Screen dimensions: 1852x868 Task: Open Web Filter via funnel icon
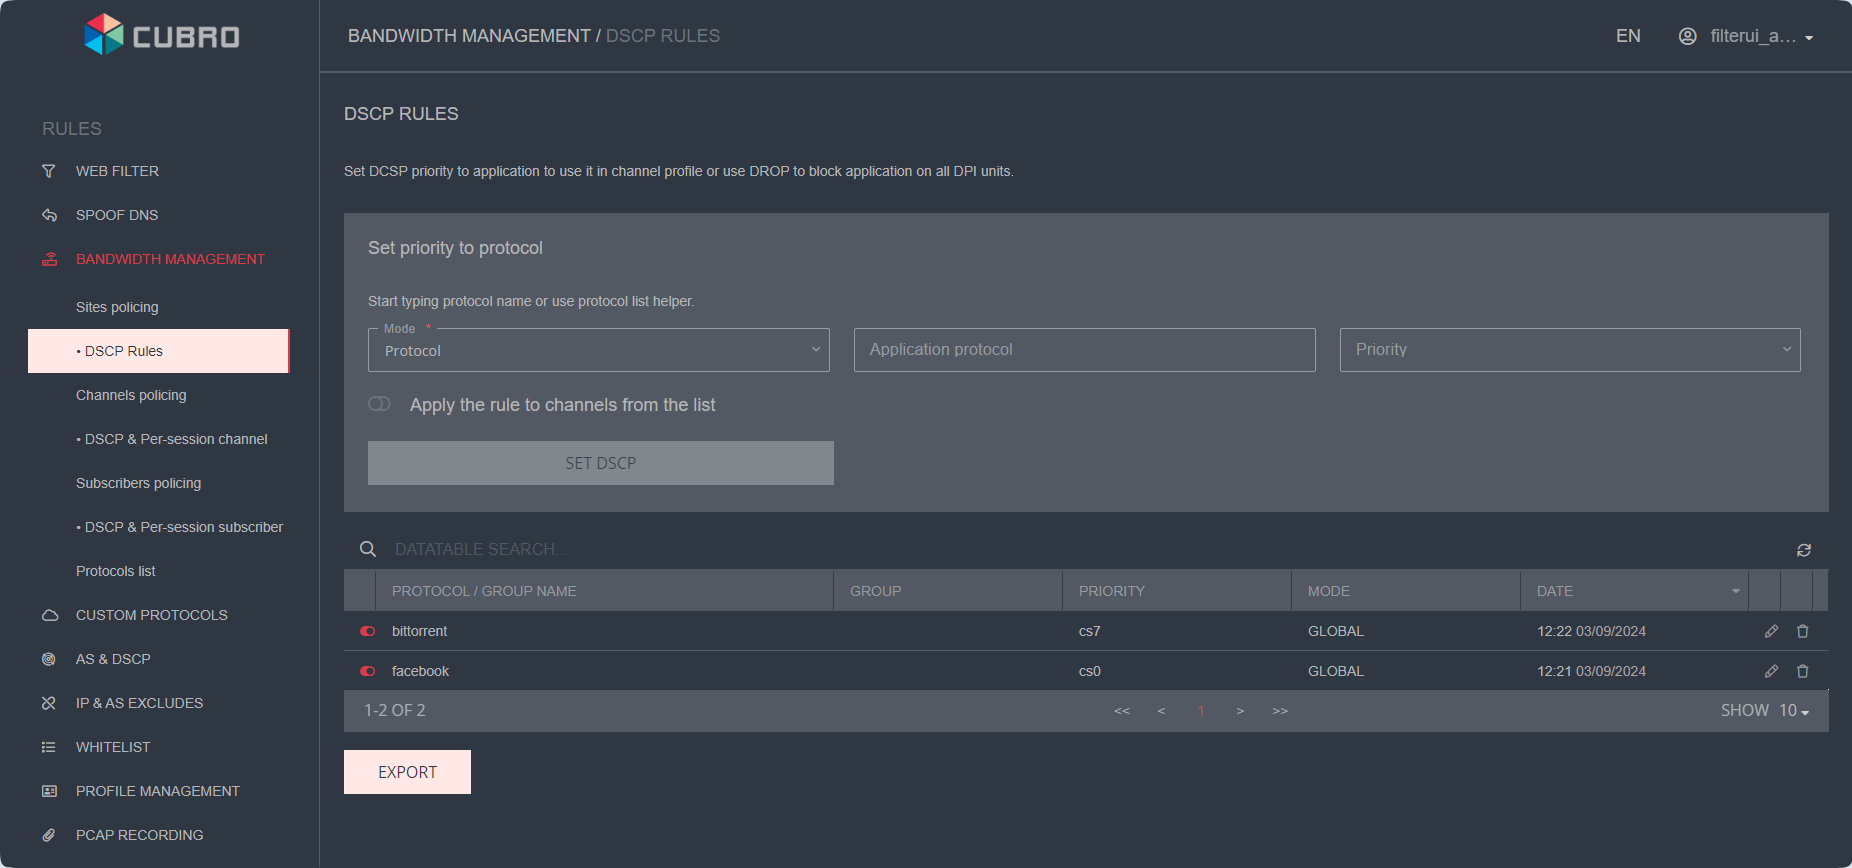click(49, 171)
